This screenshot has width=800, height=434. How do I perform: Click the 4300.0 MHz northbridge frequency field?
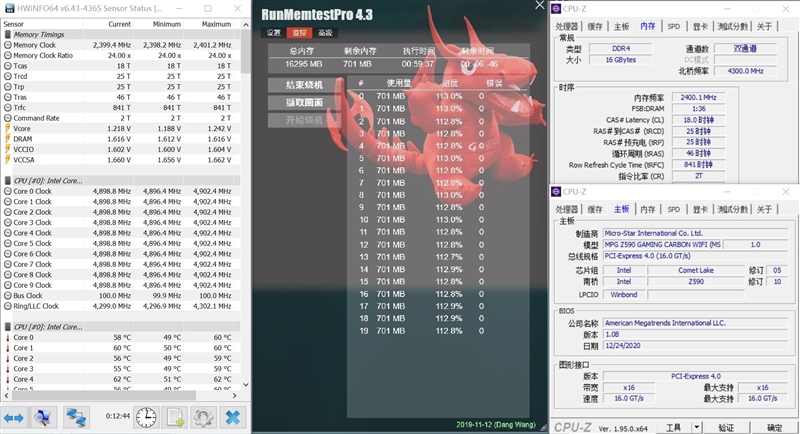pos(745,71)
